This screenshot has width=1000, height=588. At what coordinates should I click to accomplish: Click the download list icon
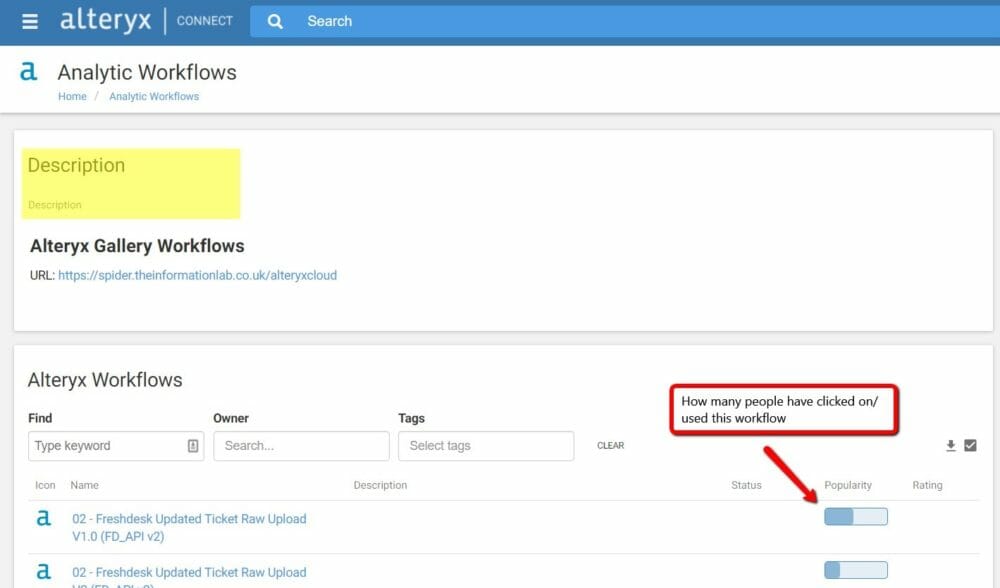coord(950,446)
